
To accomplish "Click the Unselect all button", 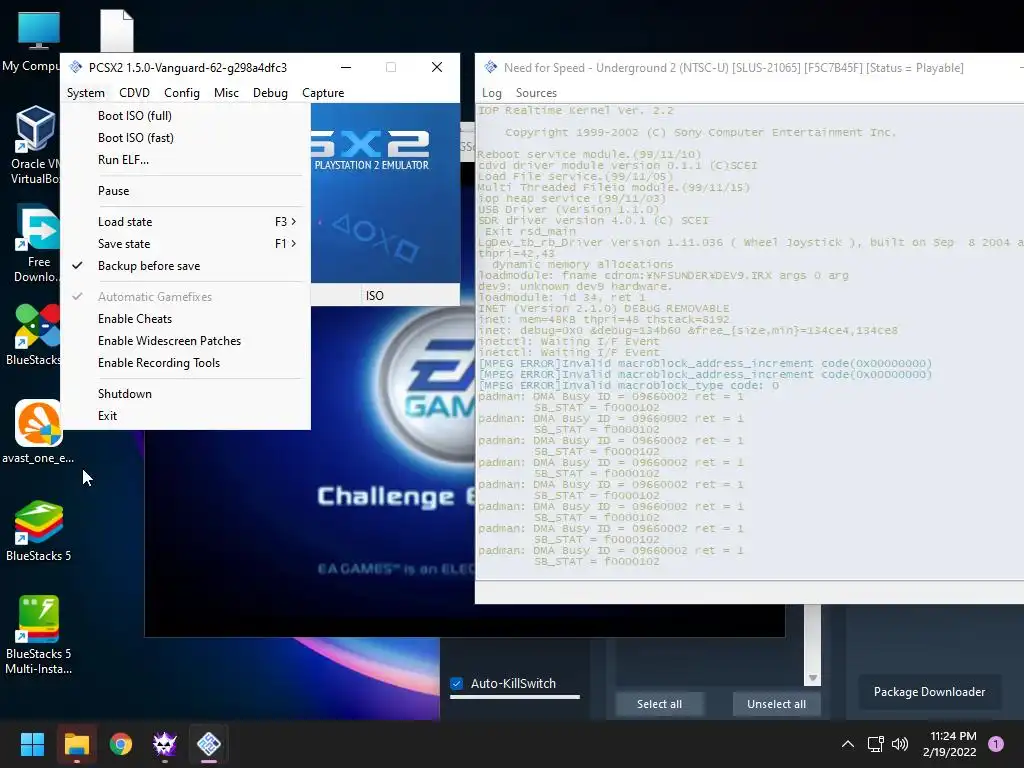I will click(x=776, y=704).
